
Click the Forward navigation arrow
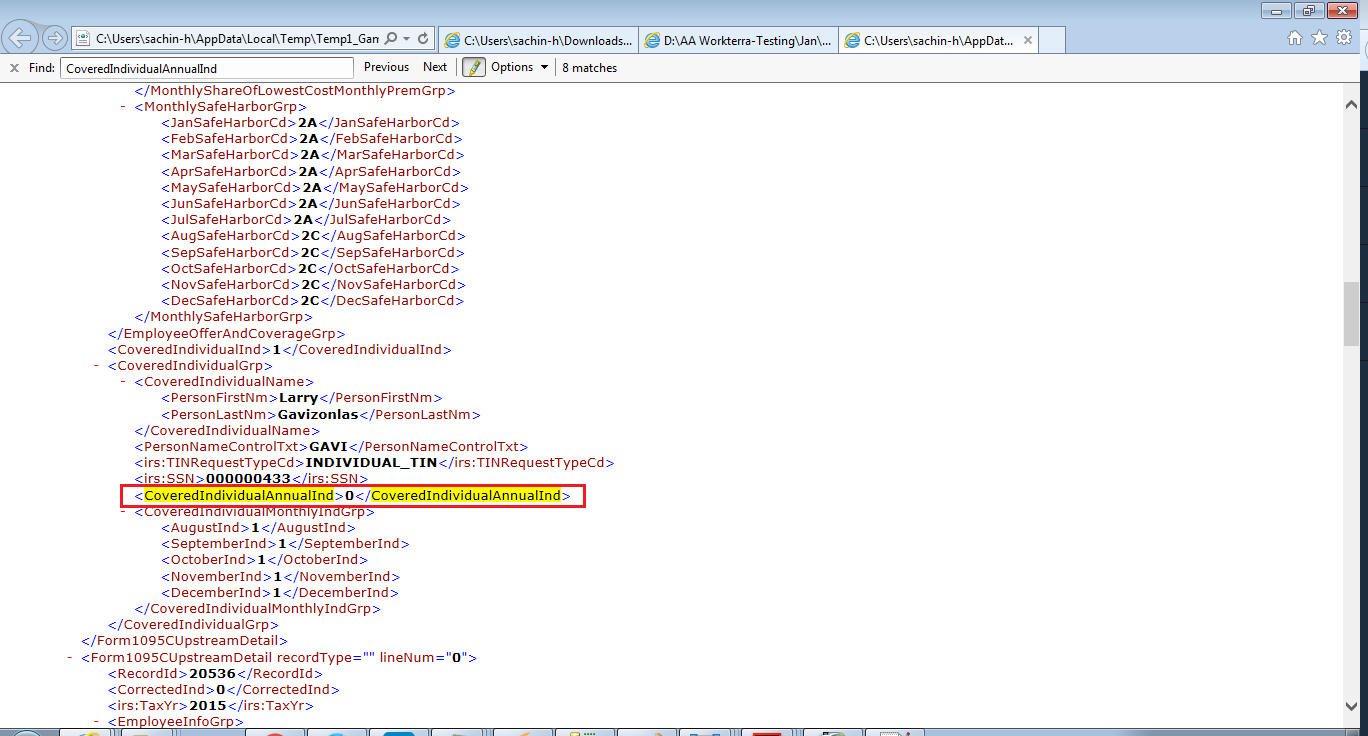click(x=54, y=39)
